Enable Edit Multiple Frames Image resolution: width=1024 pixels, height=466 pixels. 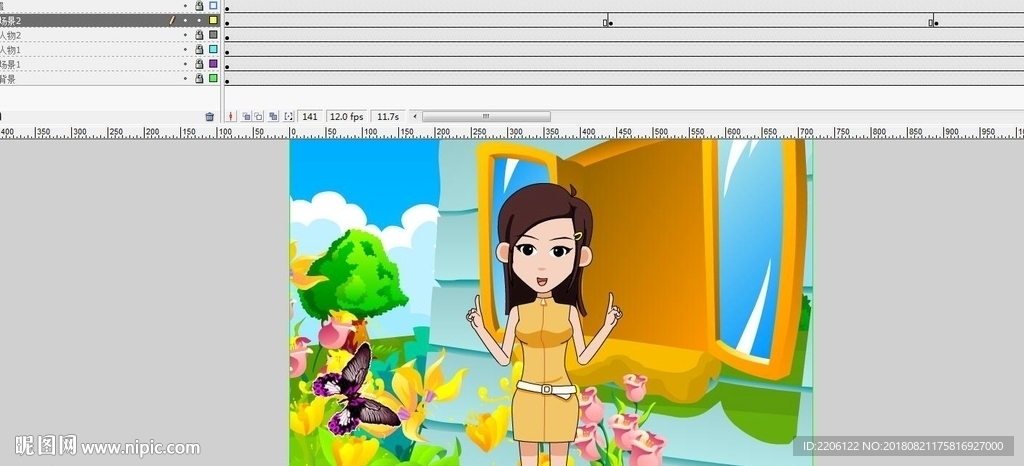(274, 116)
